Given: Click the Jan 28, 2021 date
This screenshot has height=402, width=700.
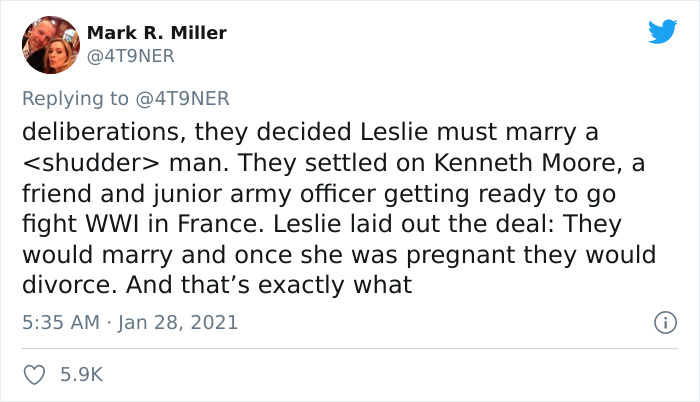Looking at the screenshot, I should 180,323.
